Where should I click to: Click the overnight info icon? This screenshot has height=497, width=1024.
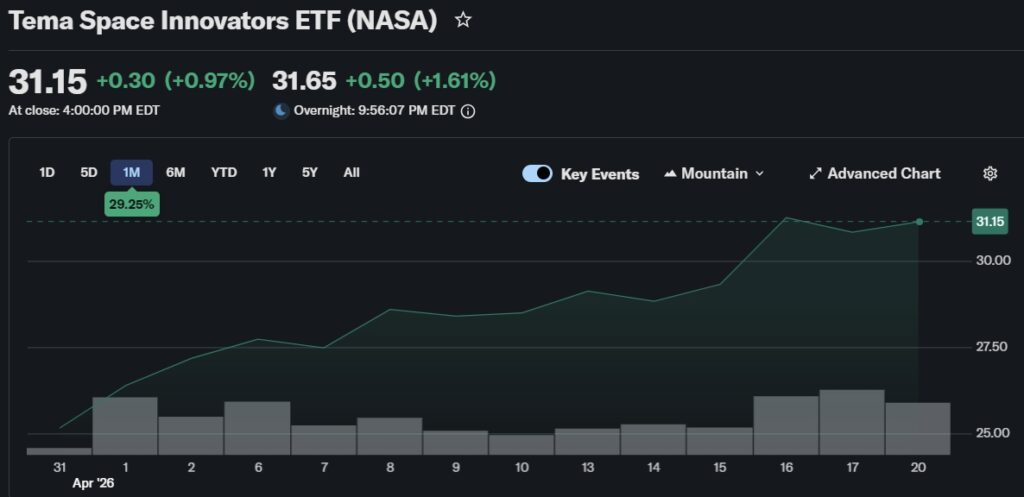pyautogui.click(x=468, y=110)
